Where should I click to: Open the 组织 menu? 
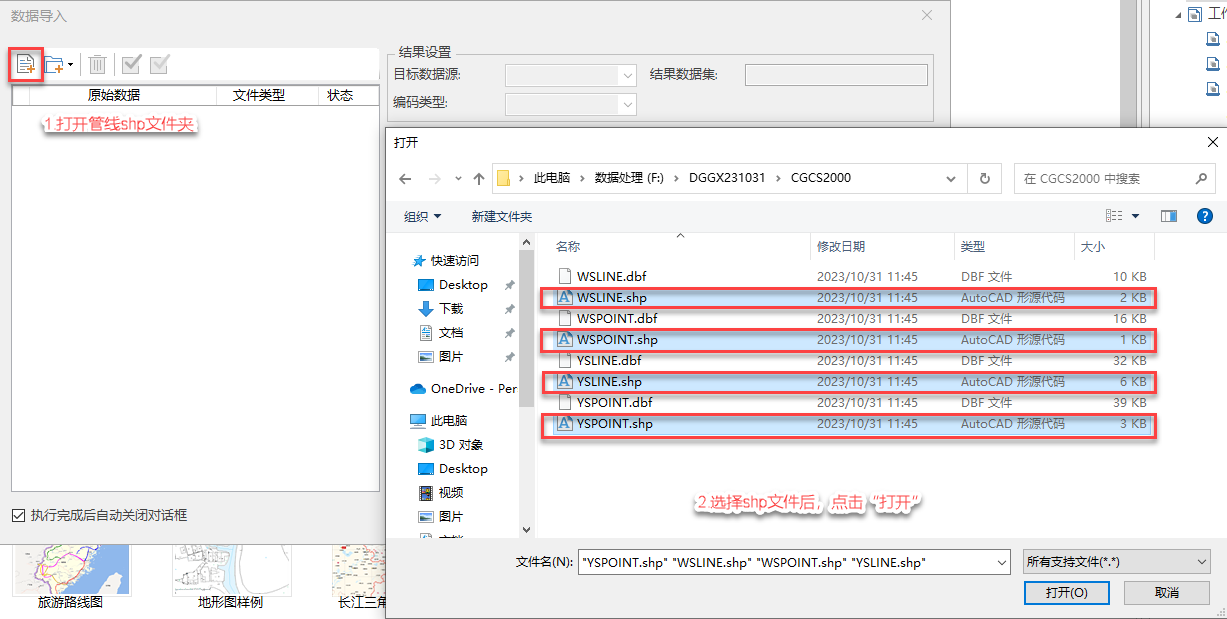[423, 216]
